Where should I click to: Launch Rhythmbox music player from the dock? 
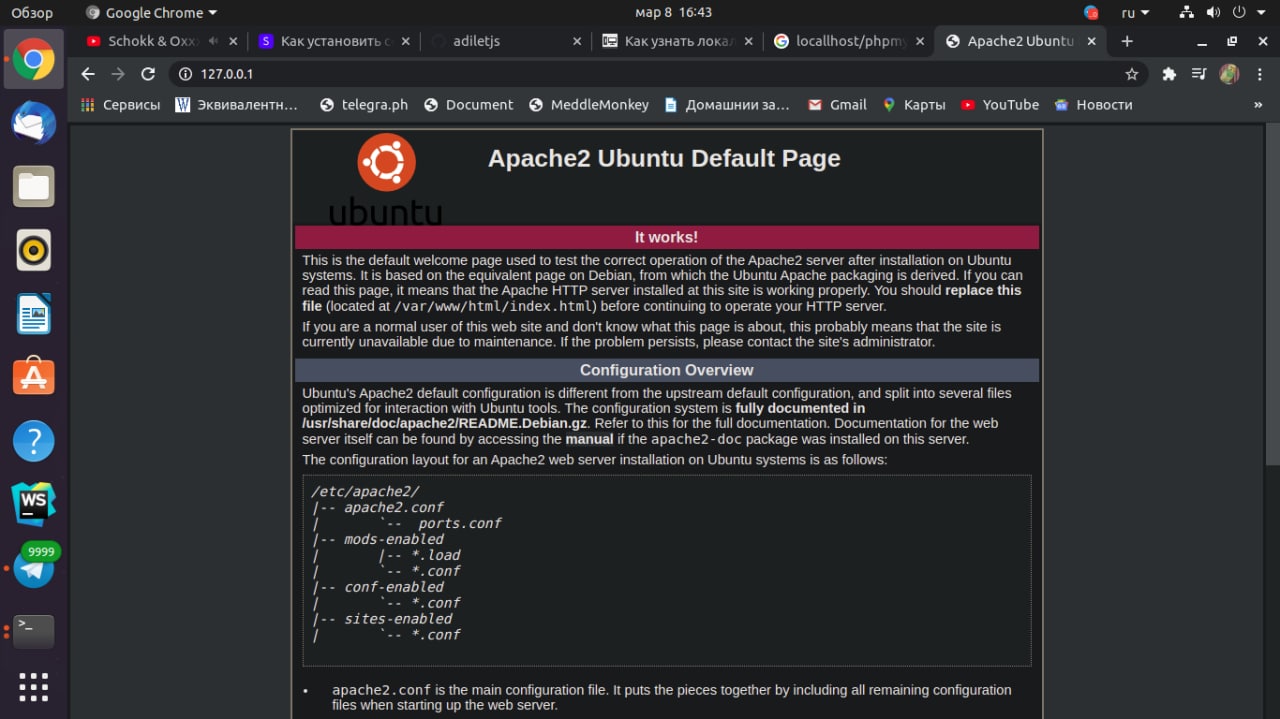pos(33,250)
